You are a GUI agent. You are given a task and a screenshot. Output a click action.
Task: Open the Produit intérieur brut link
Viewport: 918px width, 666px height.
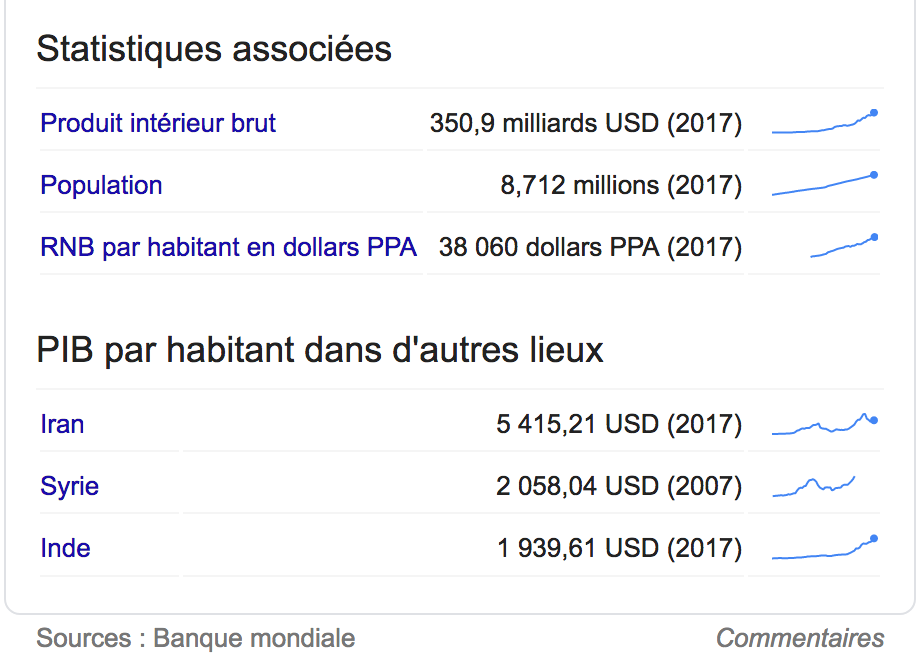pos(157,123)
